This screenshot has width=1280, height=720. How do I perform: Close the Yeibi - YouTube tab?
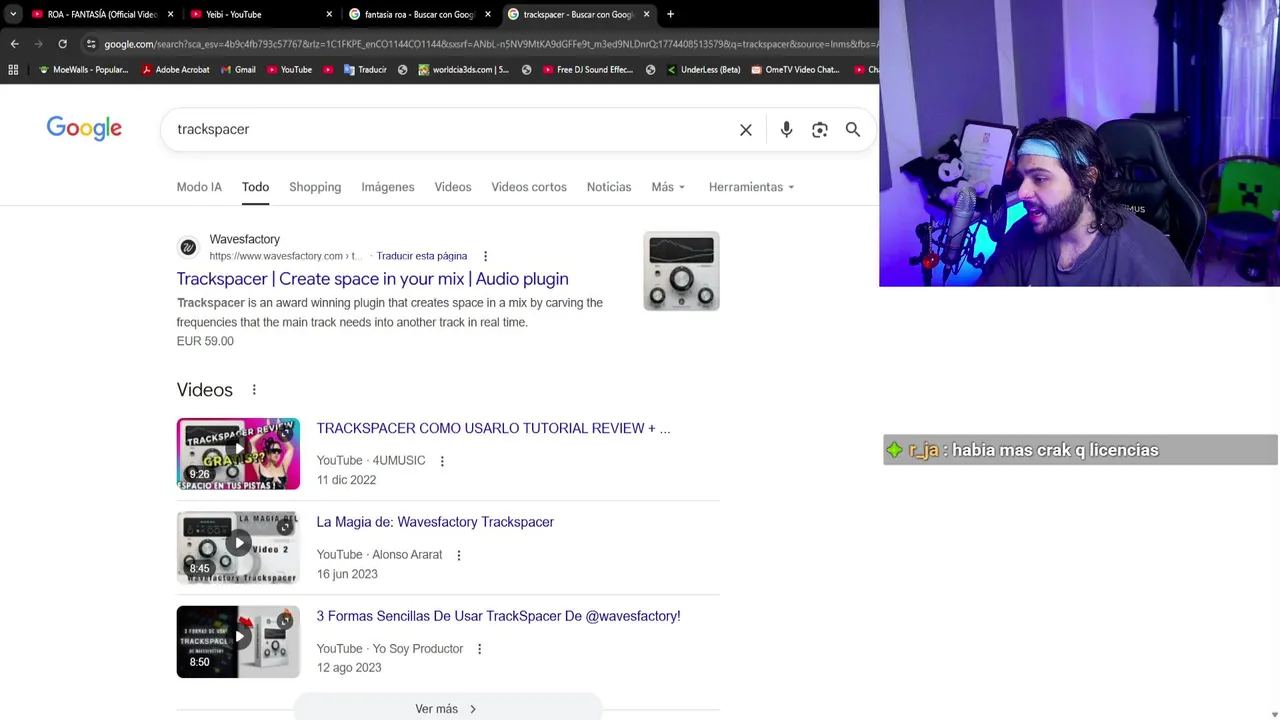329,14
